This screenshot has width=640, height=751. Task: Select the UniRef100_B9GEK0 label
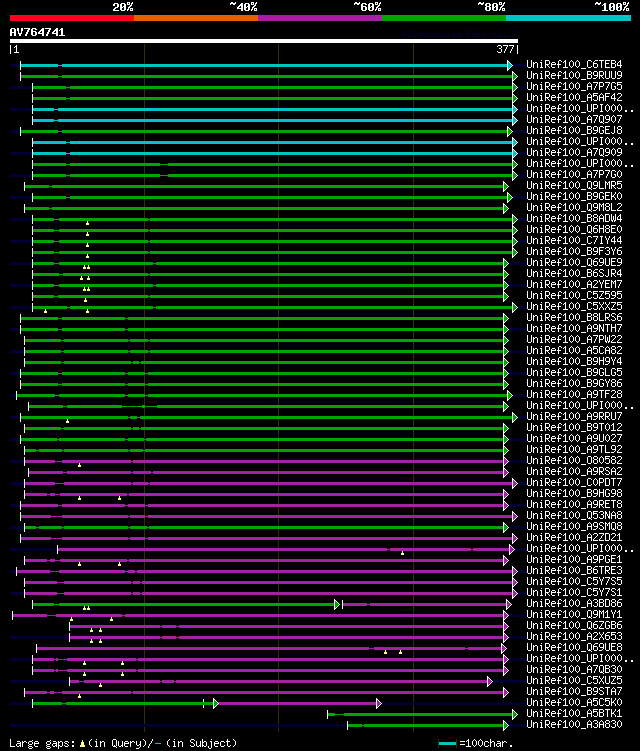tap(574, 196)
